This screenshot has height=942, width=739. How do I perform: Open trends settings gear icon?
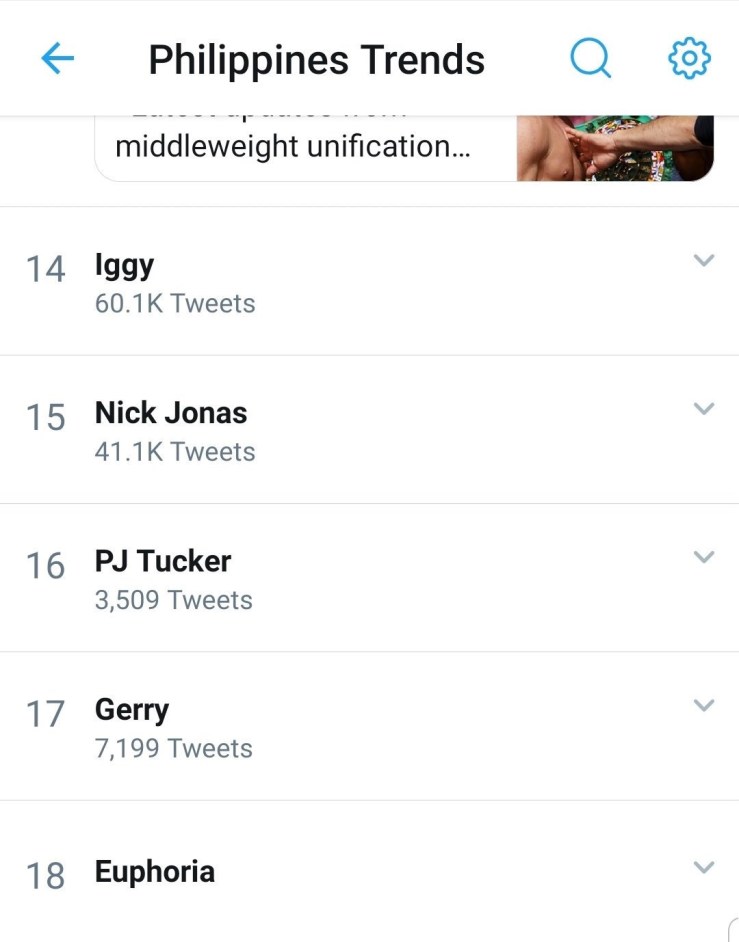[689, 59]
